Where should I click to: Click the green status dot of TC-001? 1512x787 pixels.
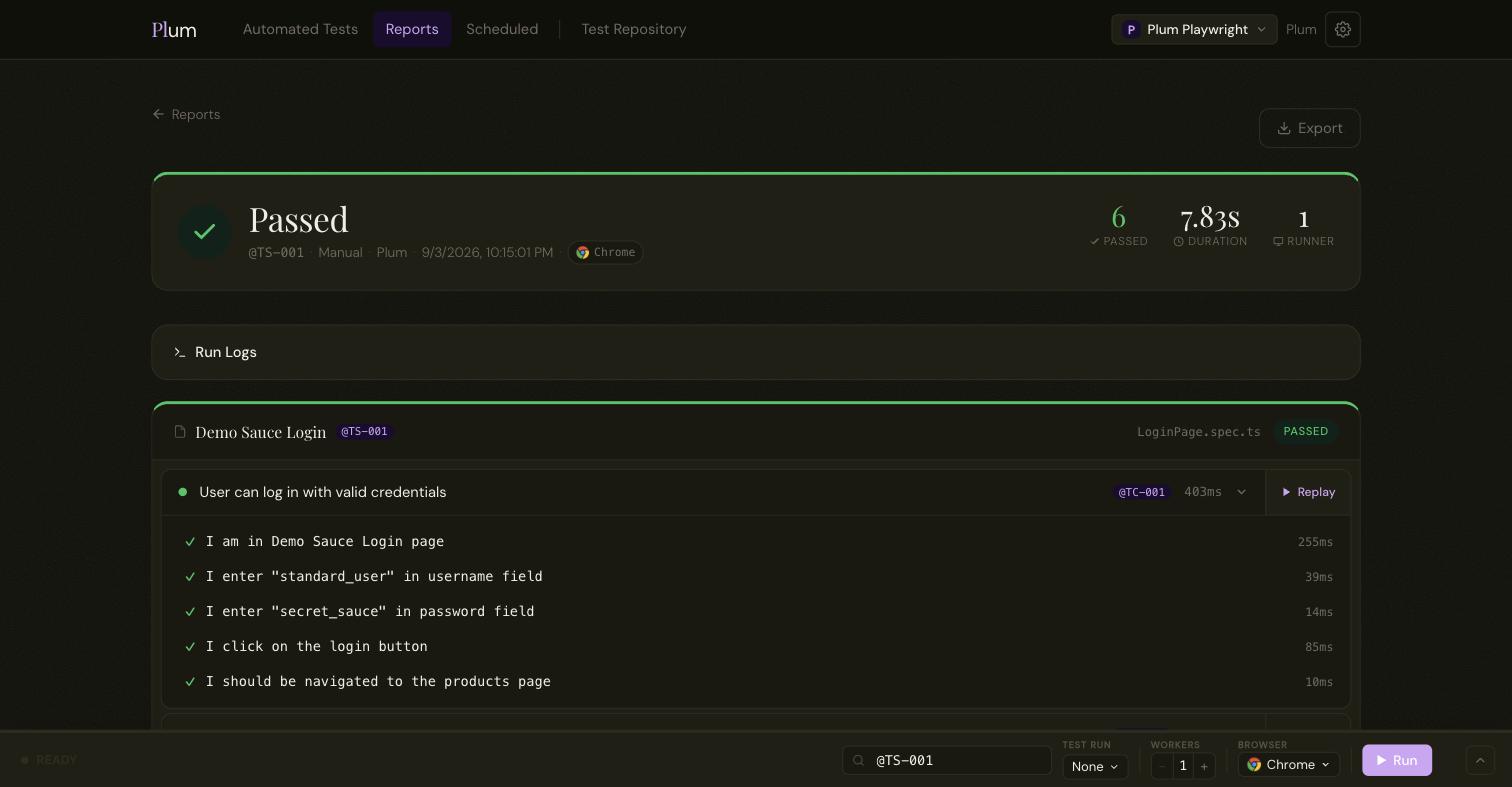click(x=183, y=492)
